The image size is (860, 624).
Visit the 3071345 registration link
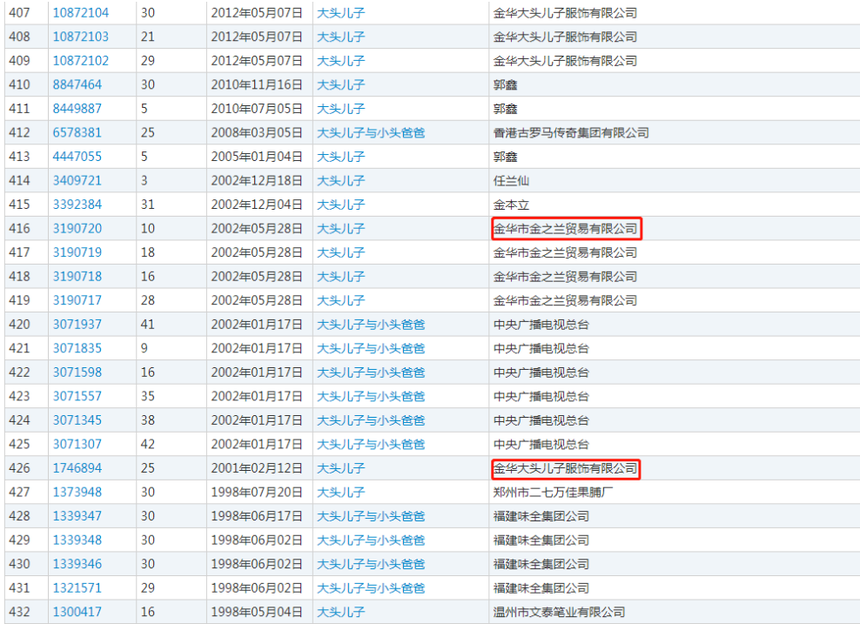point(77,421)
